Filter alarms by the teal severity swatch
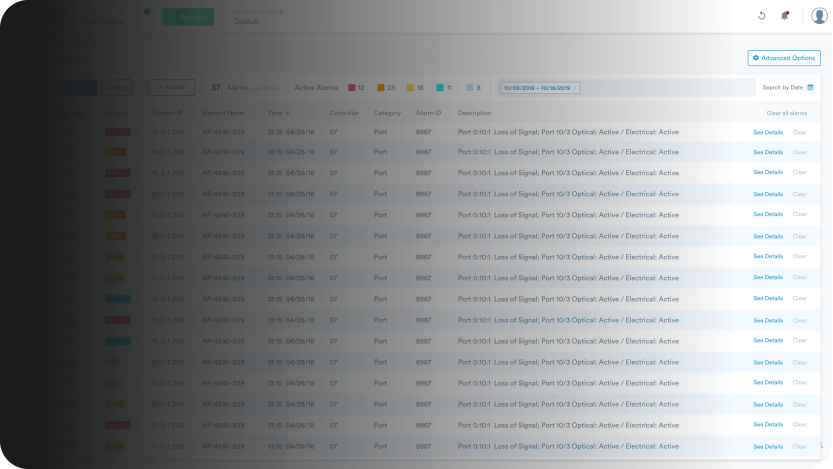833x469 pixels. (x=440, y=88)
